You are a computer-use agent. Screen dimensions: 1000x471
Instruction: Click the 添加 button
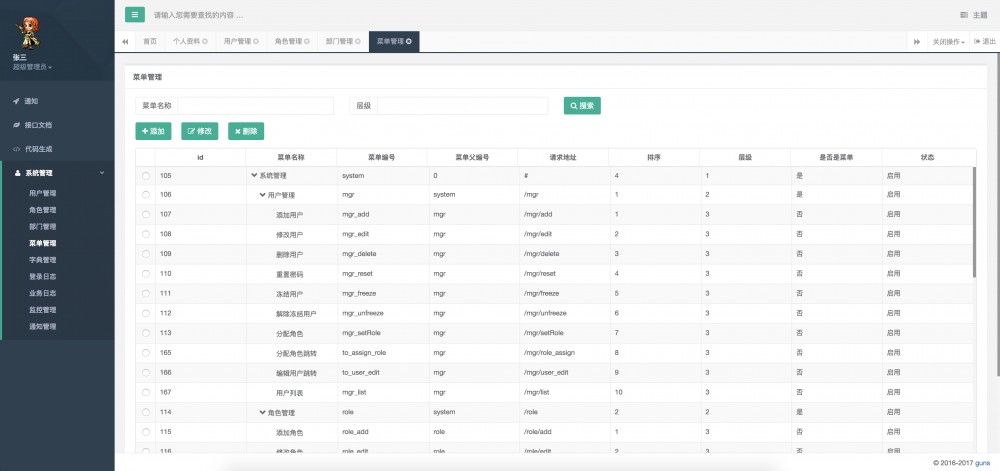click(153, 131)
